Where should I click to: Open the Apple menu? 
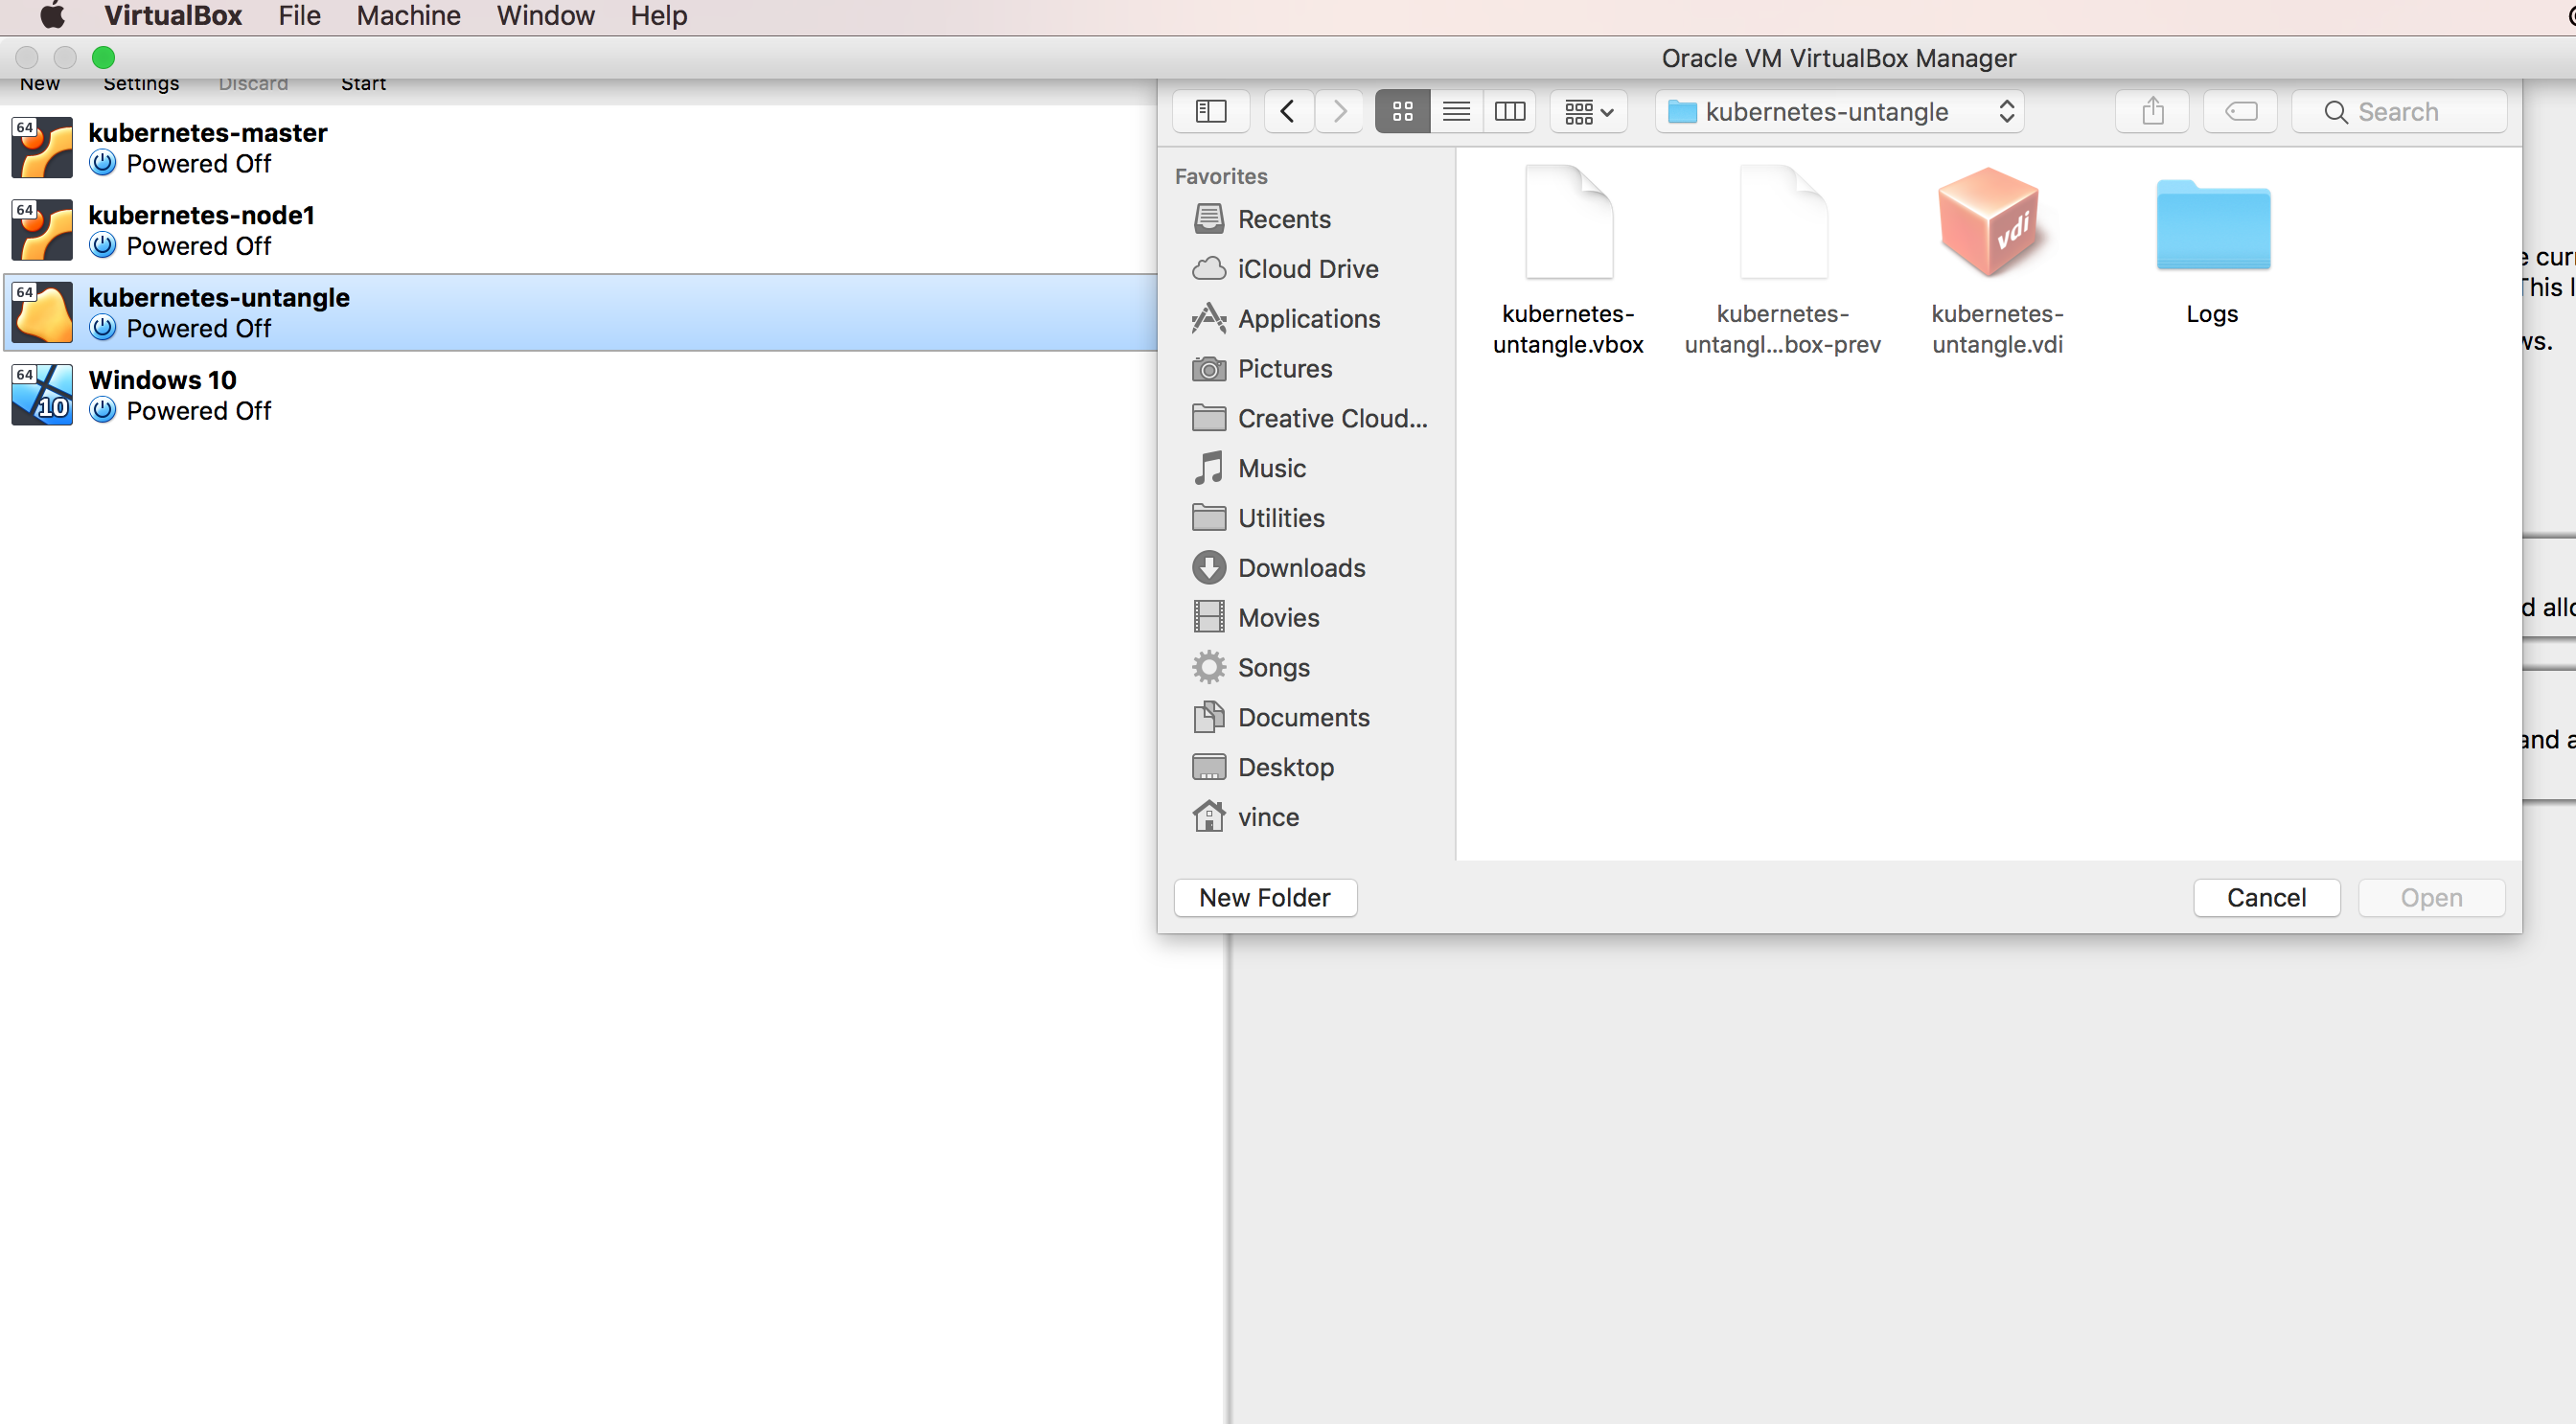point(52,16)
